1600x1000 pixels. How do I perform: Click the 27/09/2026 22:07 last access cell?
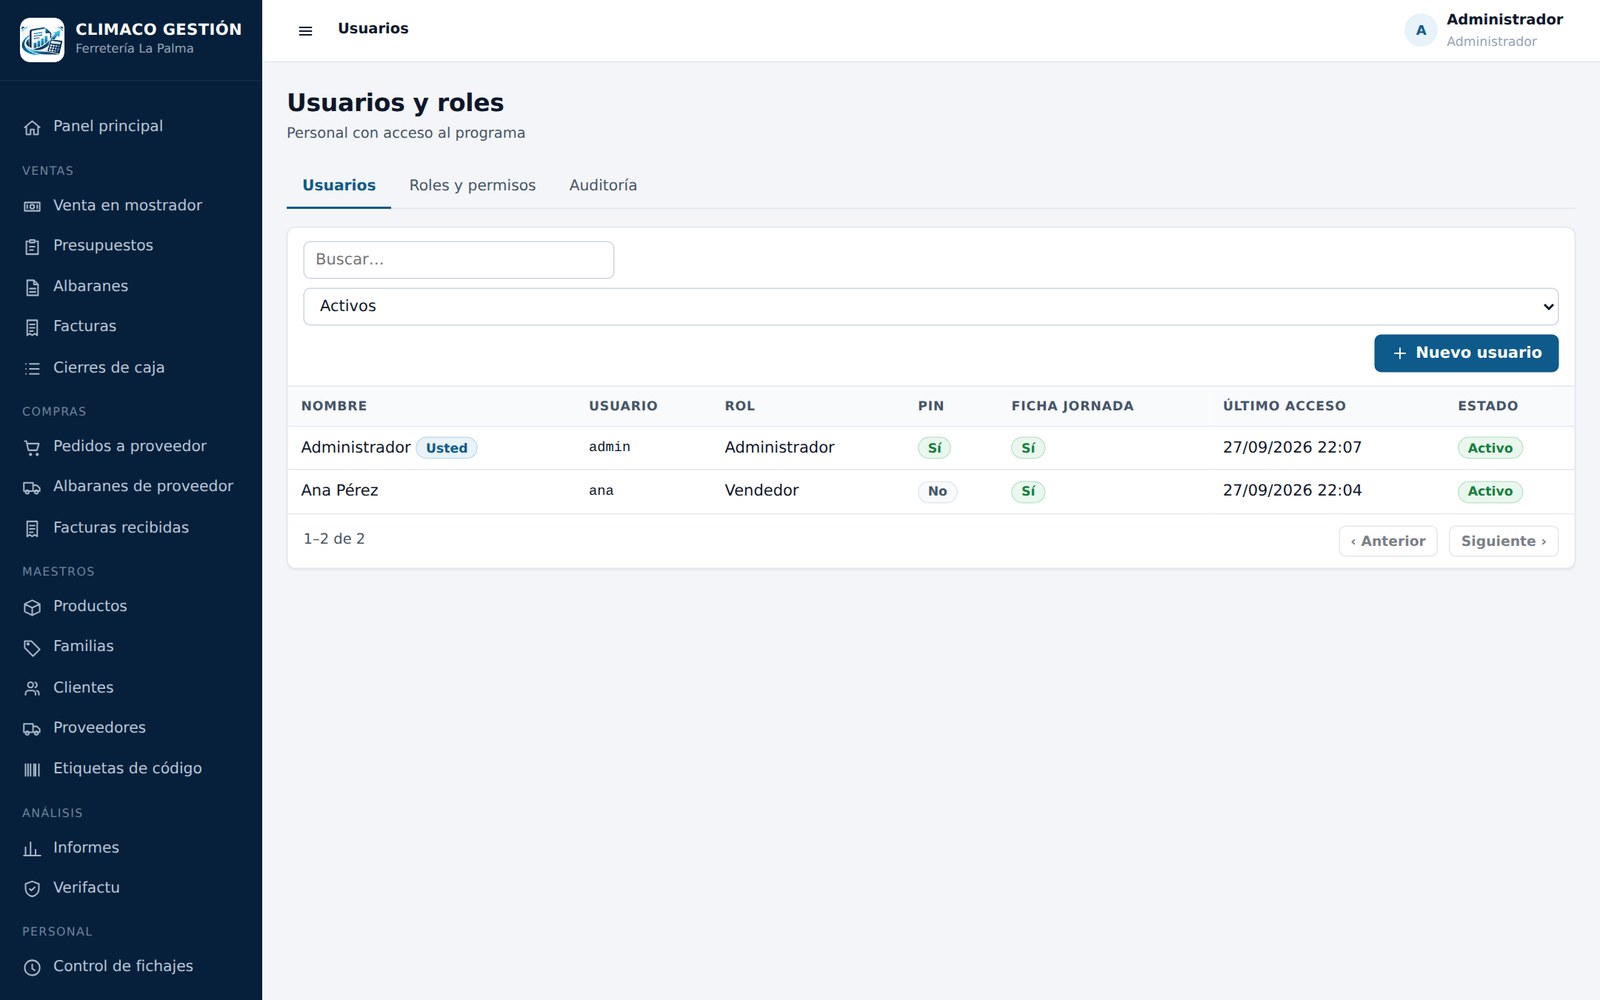[x=1292, y=447]
